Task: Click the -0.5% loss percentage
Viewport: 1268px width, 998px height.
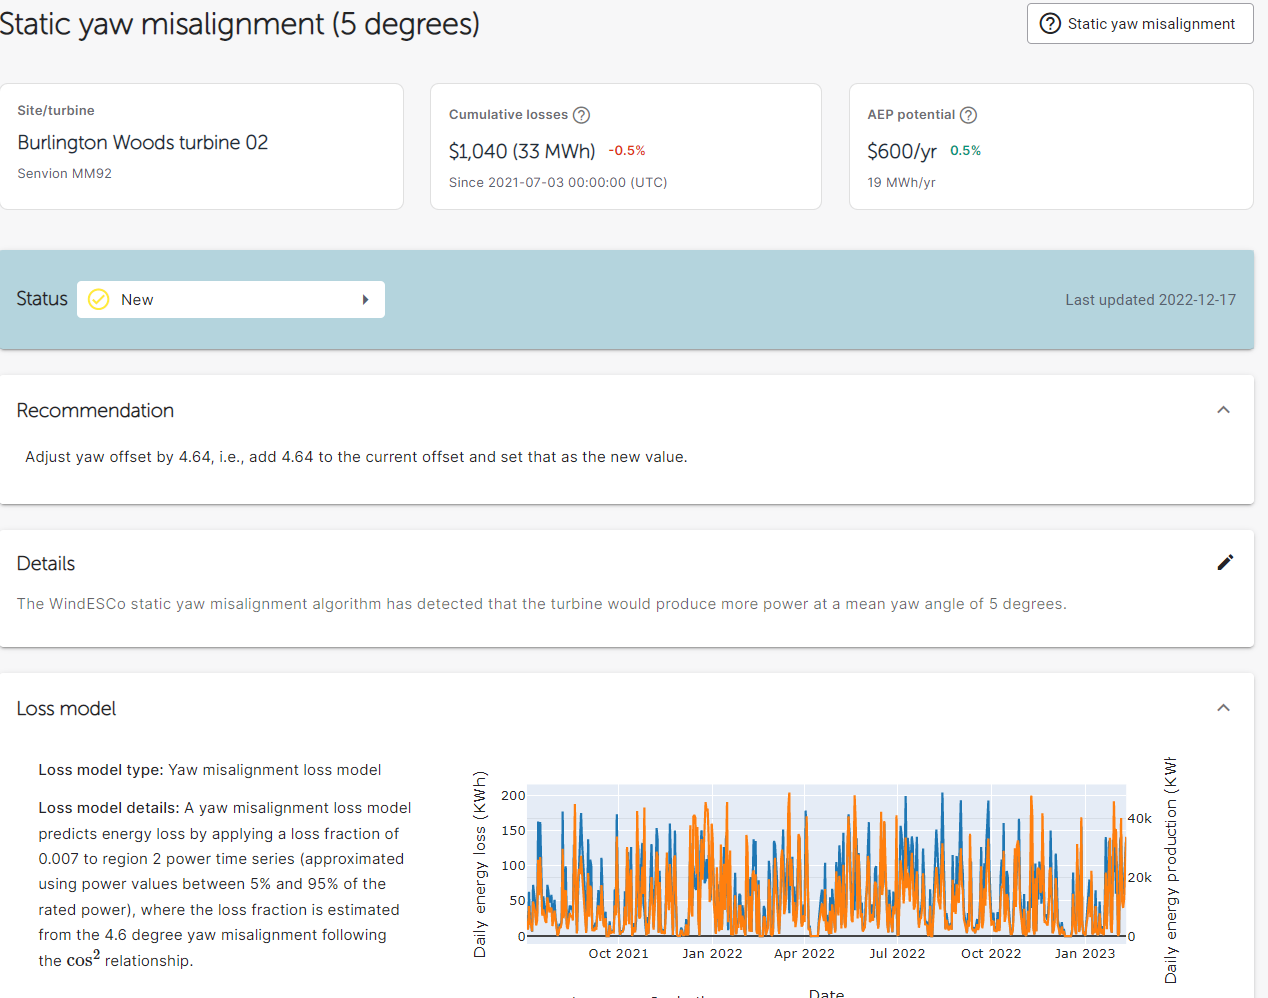Action: click(627, 150)
